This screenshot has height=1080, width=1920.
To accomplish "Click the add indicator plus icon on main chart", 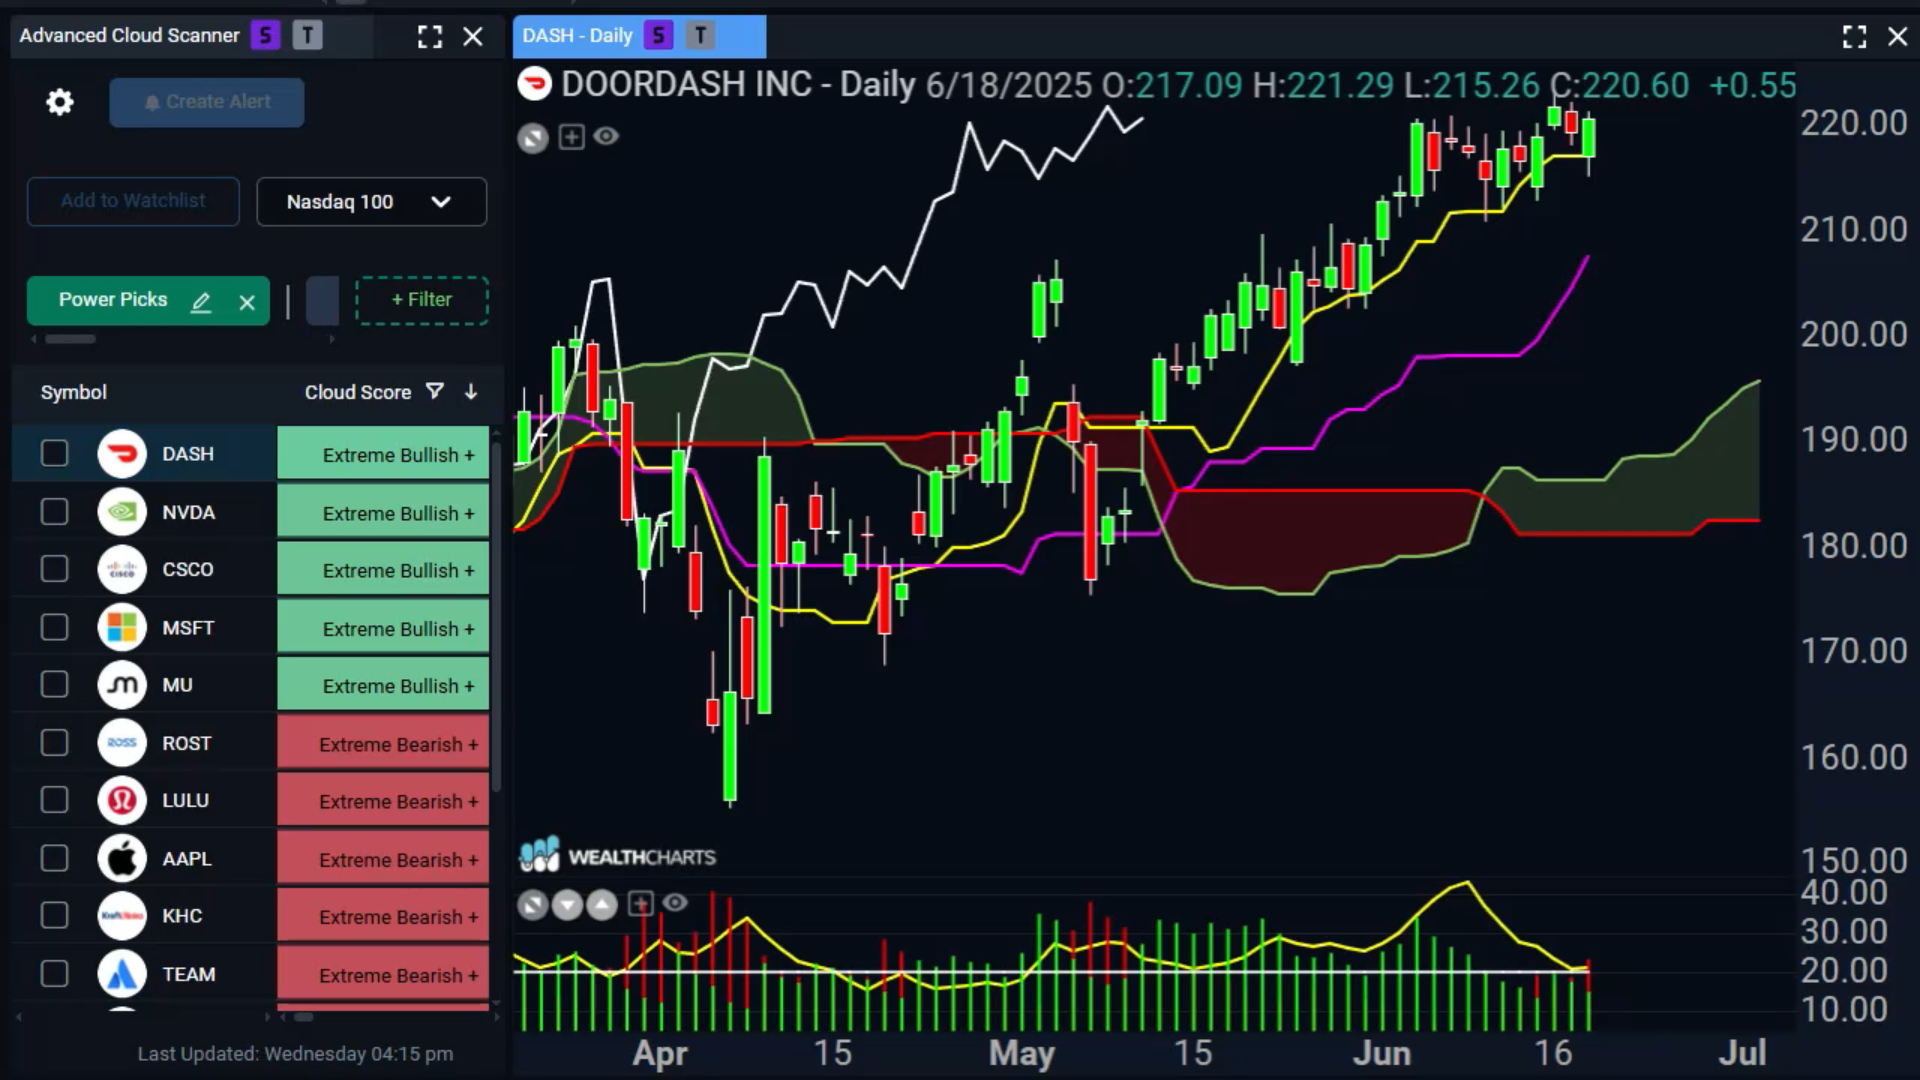I will pyautogui.click(x=571, y=137).
